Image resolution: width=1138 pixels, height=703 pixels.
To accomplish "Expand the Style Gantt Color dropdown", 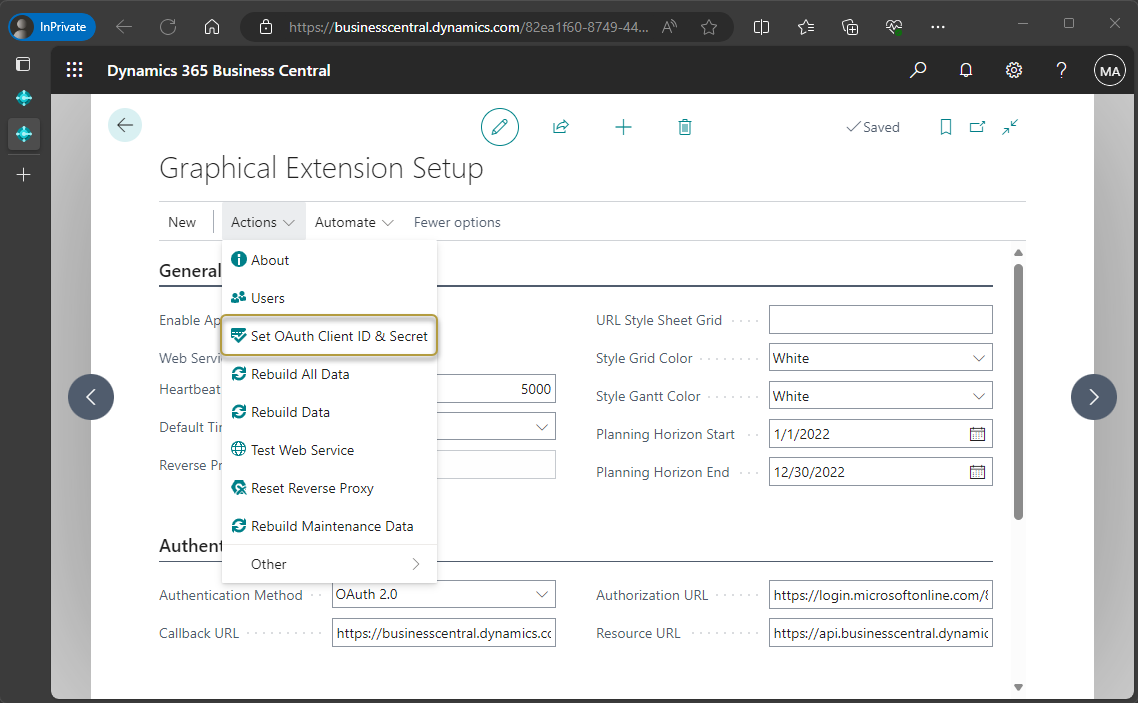I will [978, 396].
